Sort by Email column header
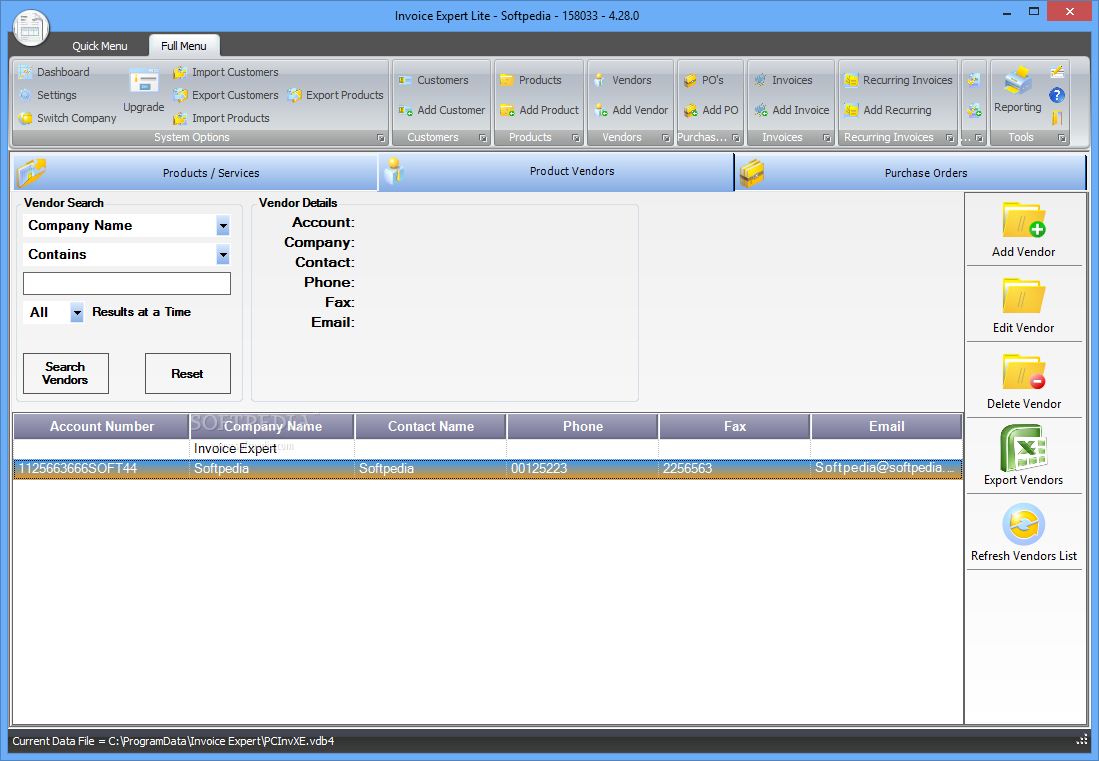Viewport: 1099px width, 761px height. [x=887, y=426]
